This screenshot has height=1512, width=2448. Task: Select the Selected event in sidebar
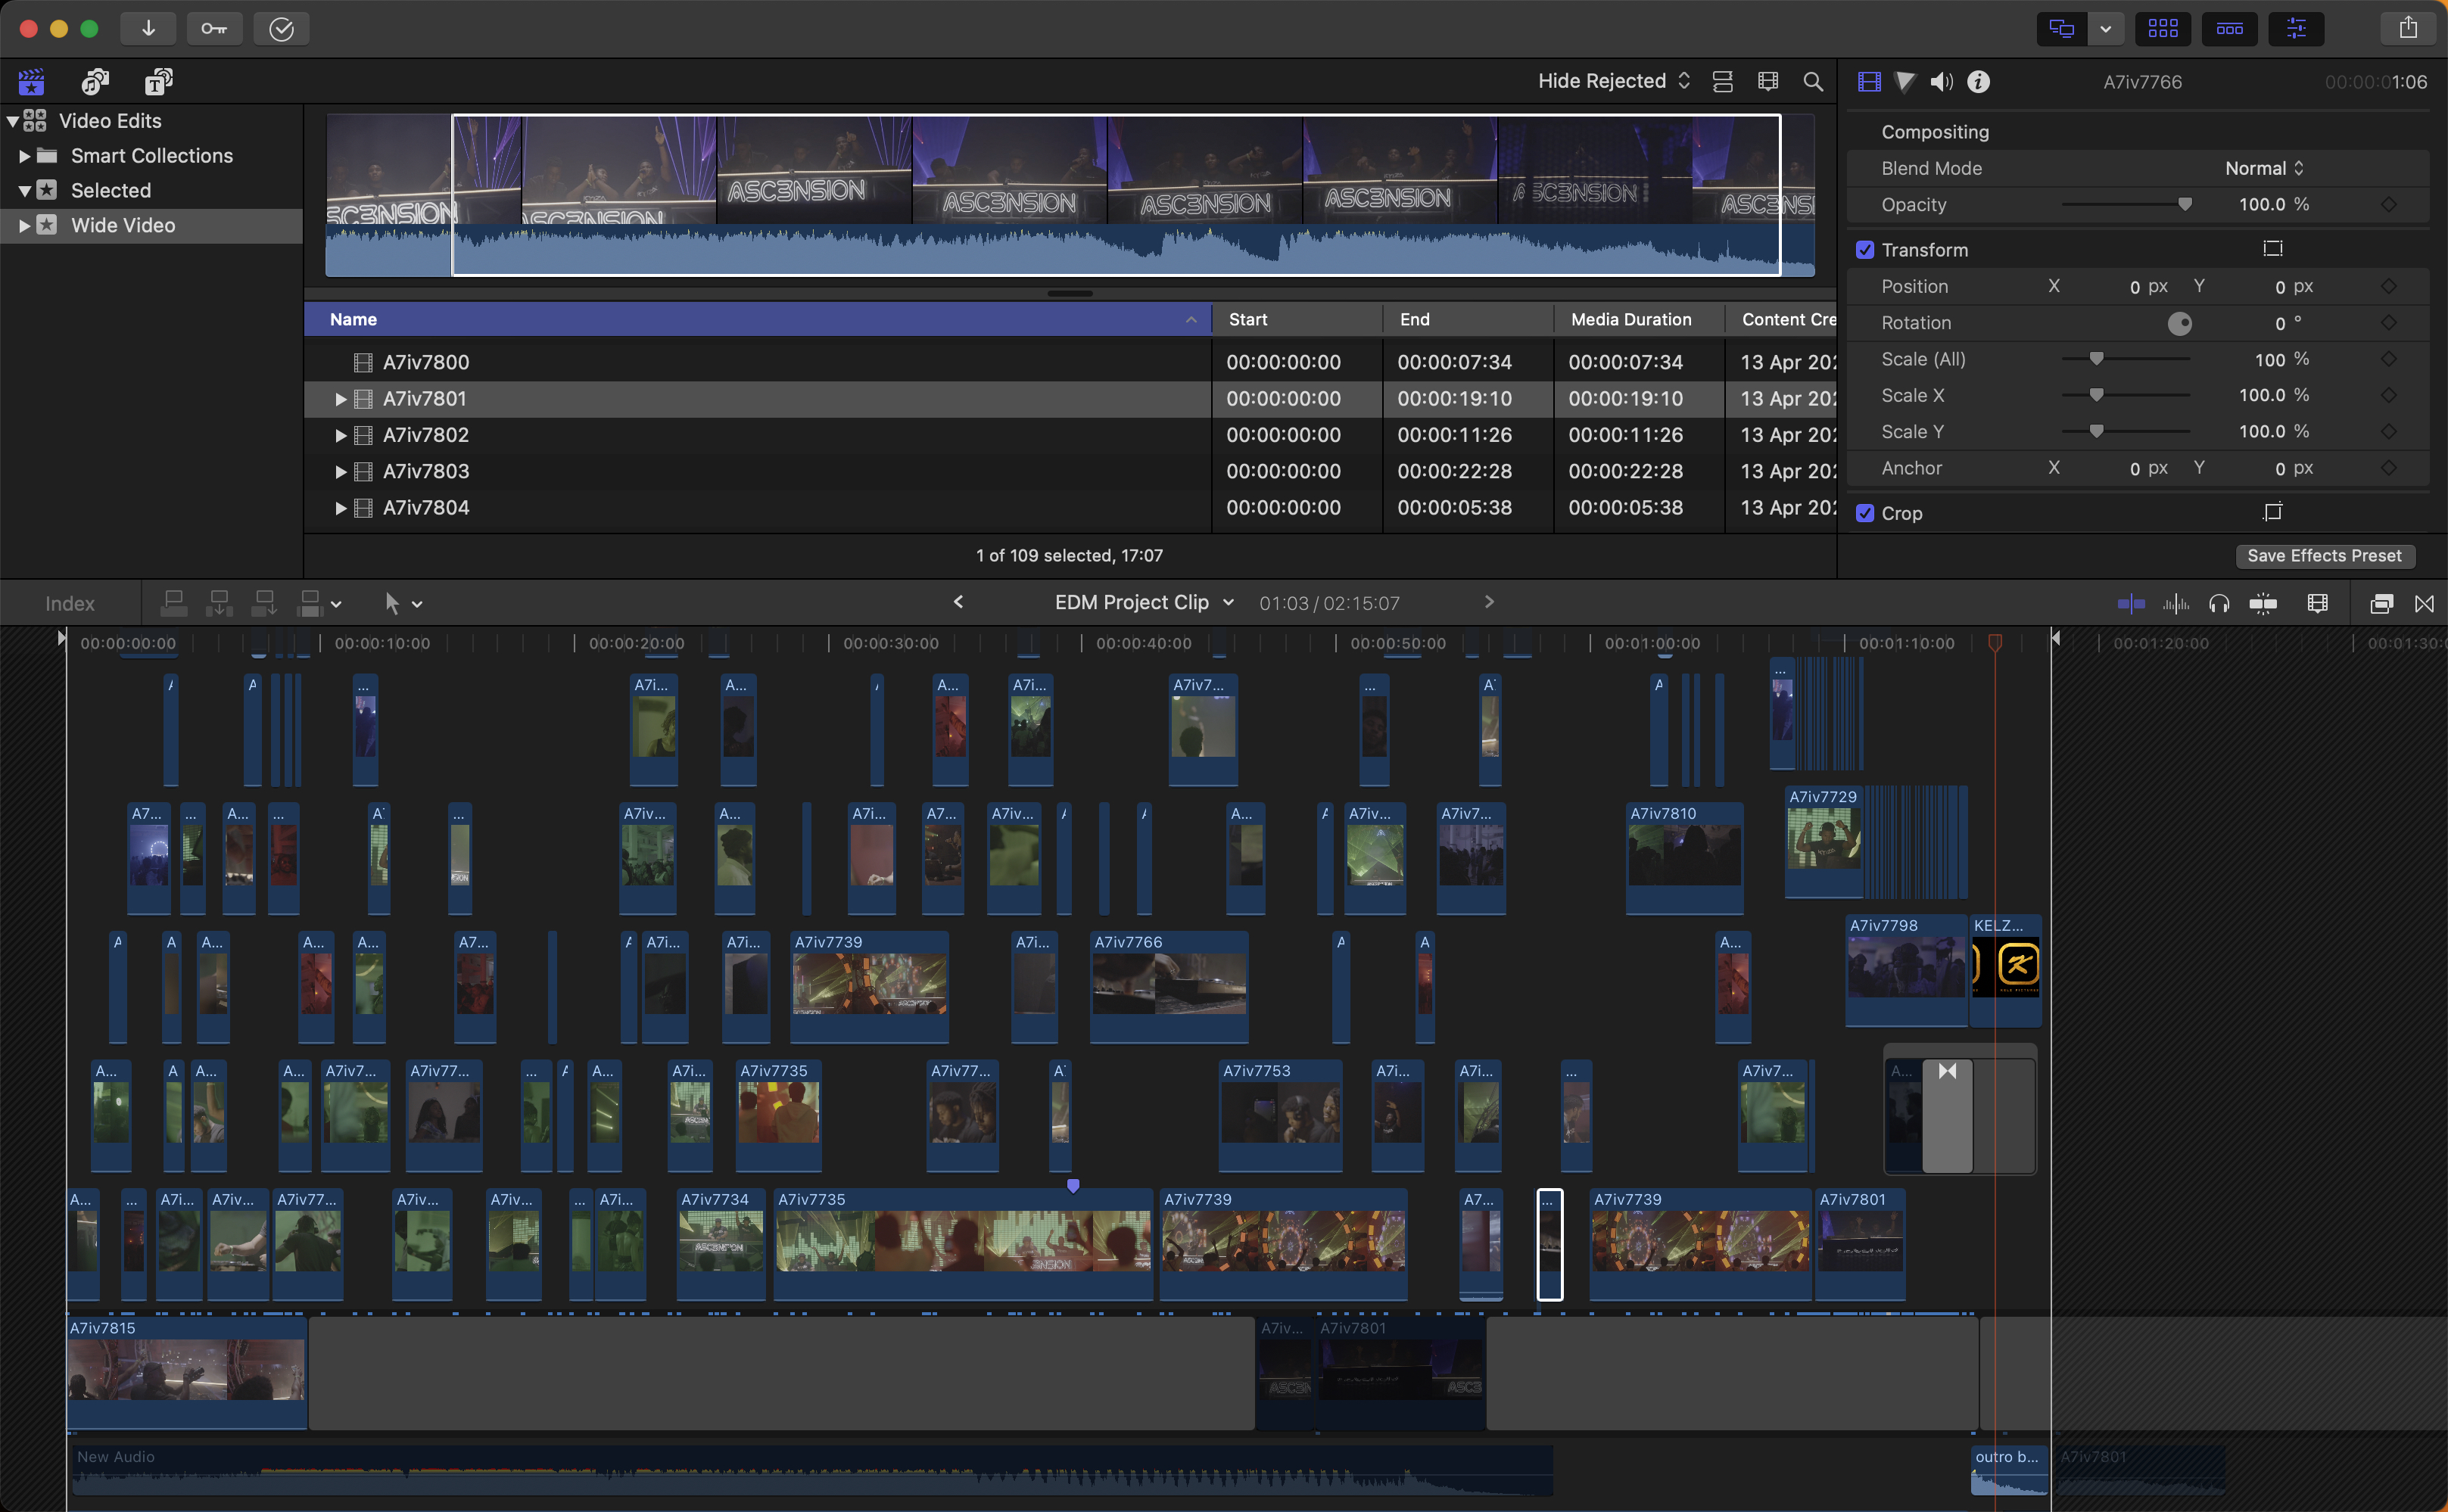point(151,190)
